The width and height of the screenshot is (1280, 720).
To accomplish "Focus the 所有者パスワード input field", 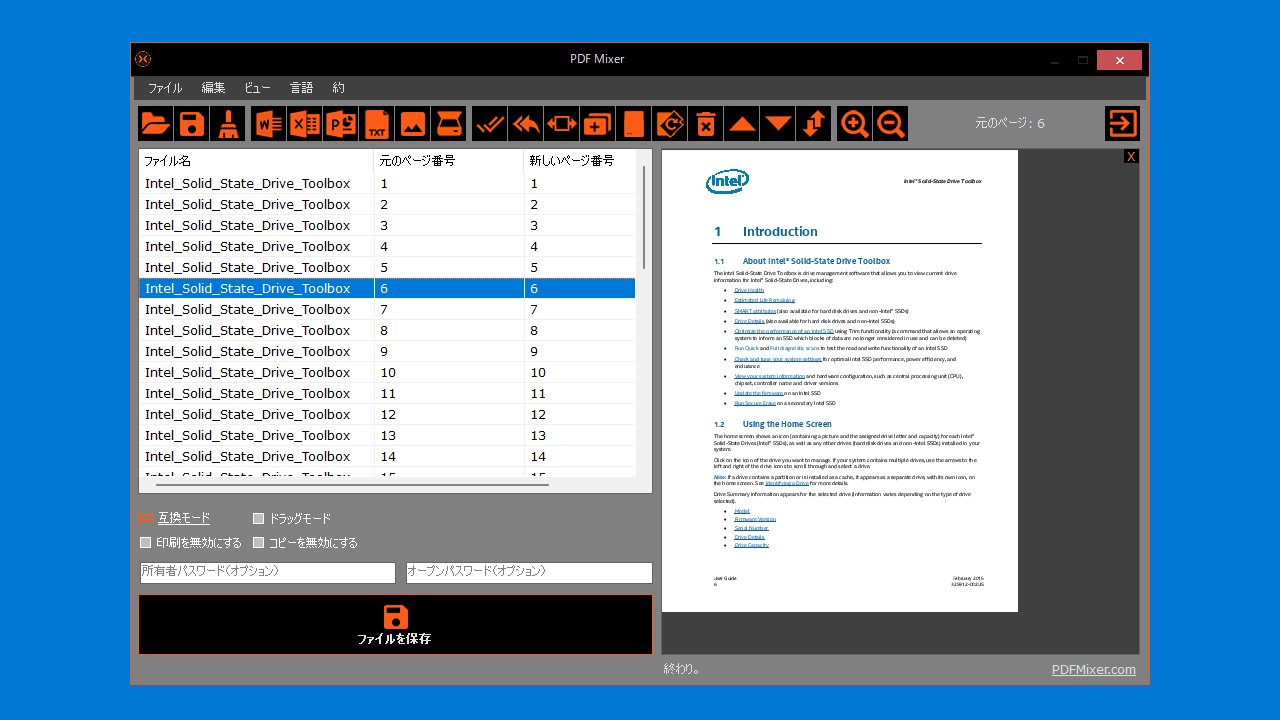I will point(268,572).
